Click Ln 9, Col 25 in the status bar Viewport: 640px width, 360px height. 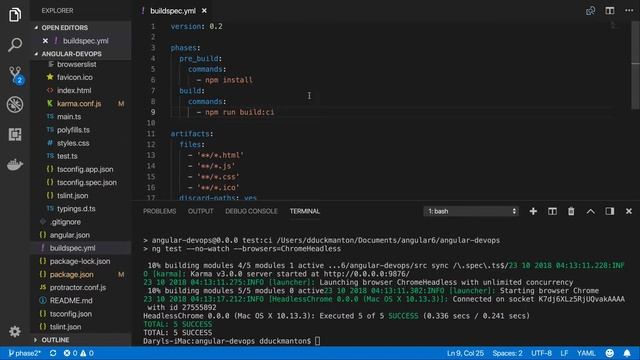[x=465, y=353]
